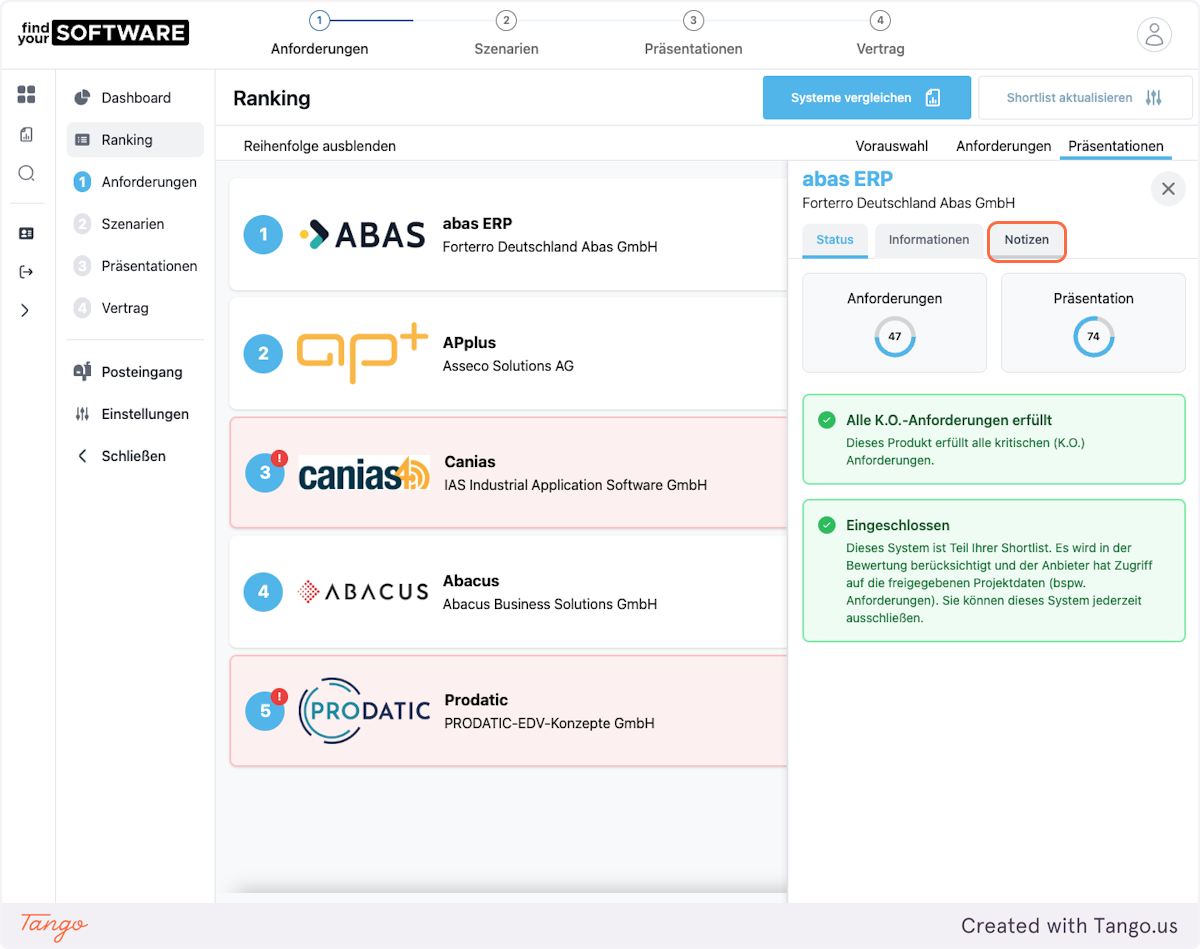Click the Systeme vergleichen button

point(866,98)
